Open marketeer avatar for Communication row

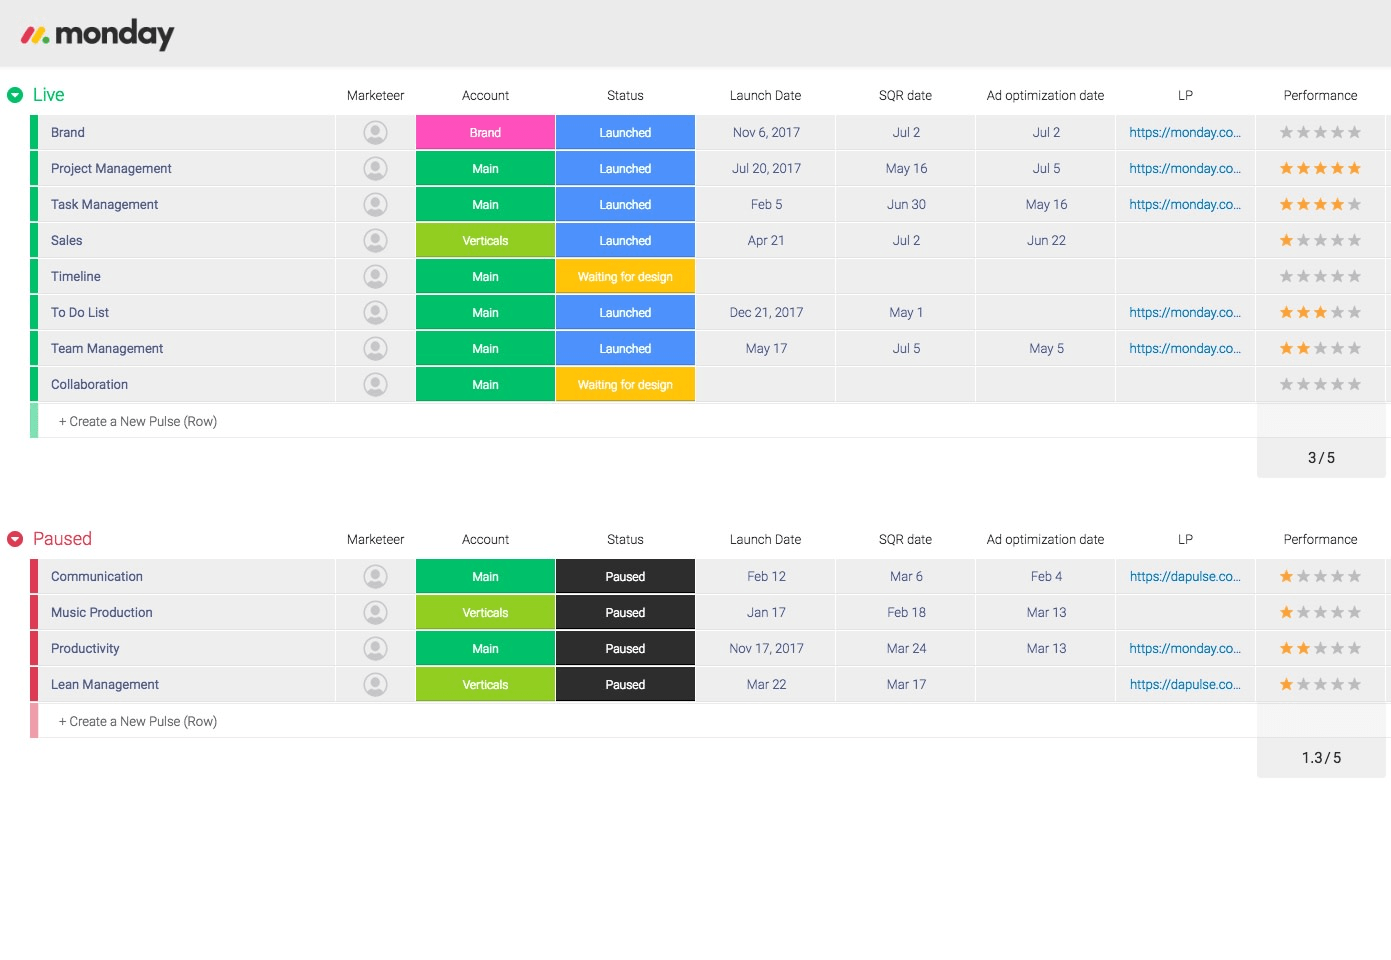pos(375,576)
